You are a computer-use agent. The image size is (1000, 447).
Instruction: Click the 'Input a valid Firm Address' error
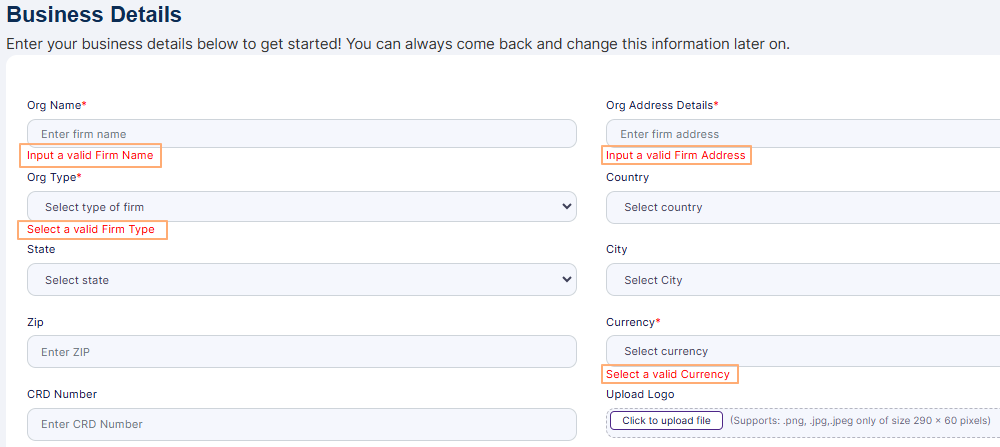pos(676,156)
